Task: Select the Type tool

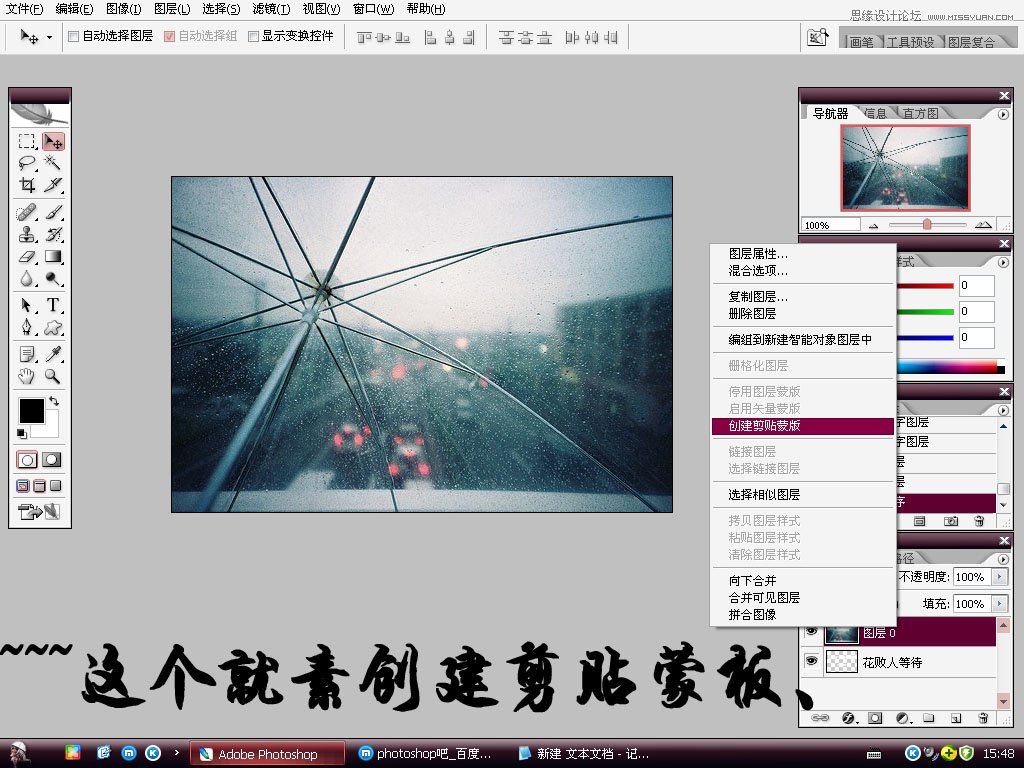Action: coord(53,305)
